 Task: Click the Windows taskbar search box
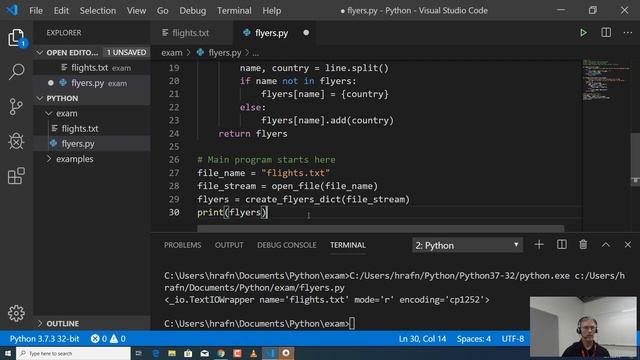click(73, 353)
